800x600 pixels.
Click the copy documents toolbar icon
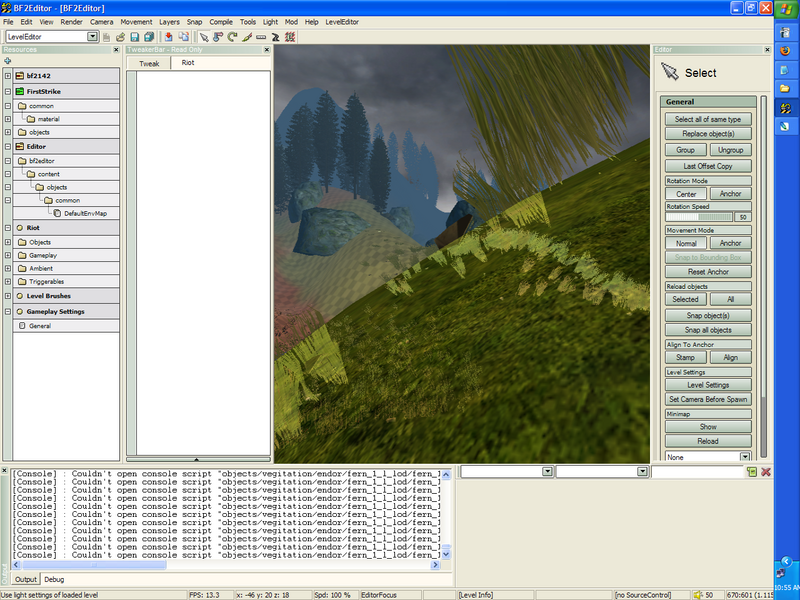click(183, 37)
